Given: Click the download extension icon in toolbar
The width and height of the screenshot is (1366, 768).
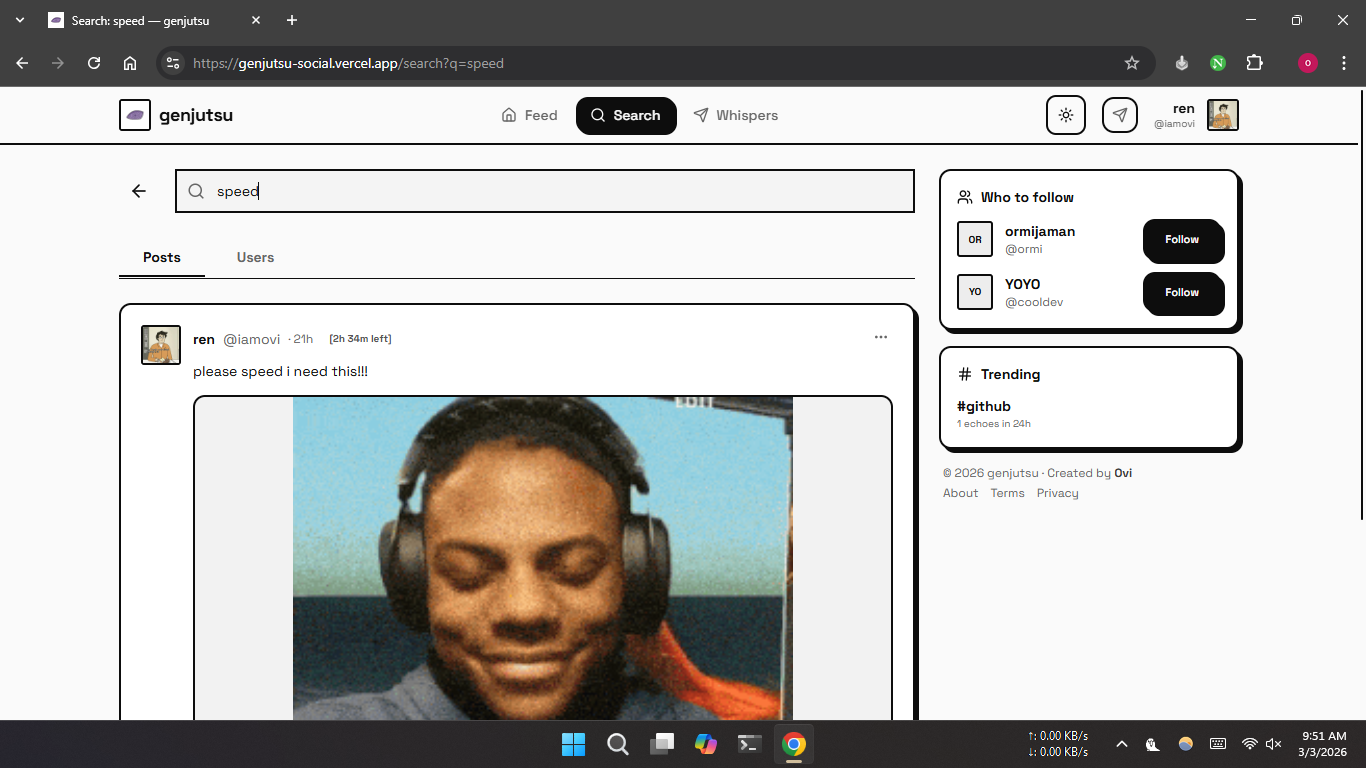Looking at the screenshot, I should [1182, 63].
